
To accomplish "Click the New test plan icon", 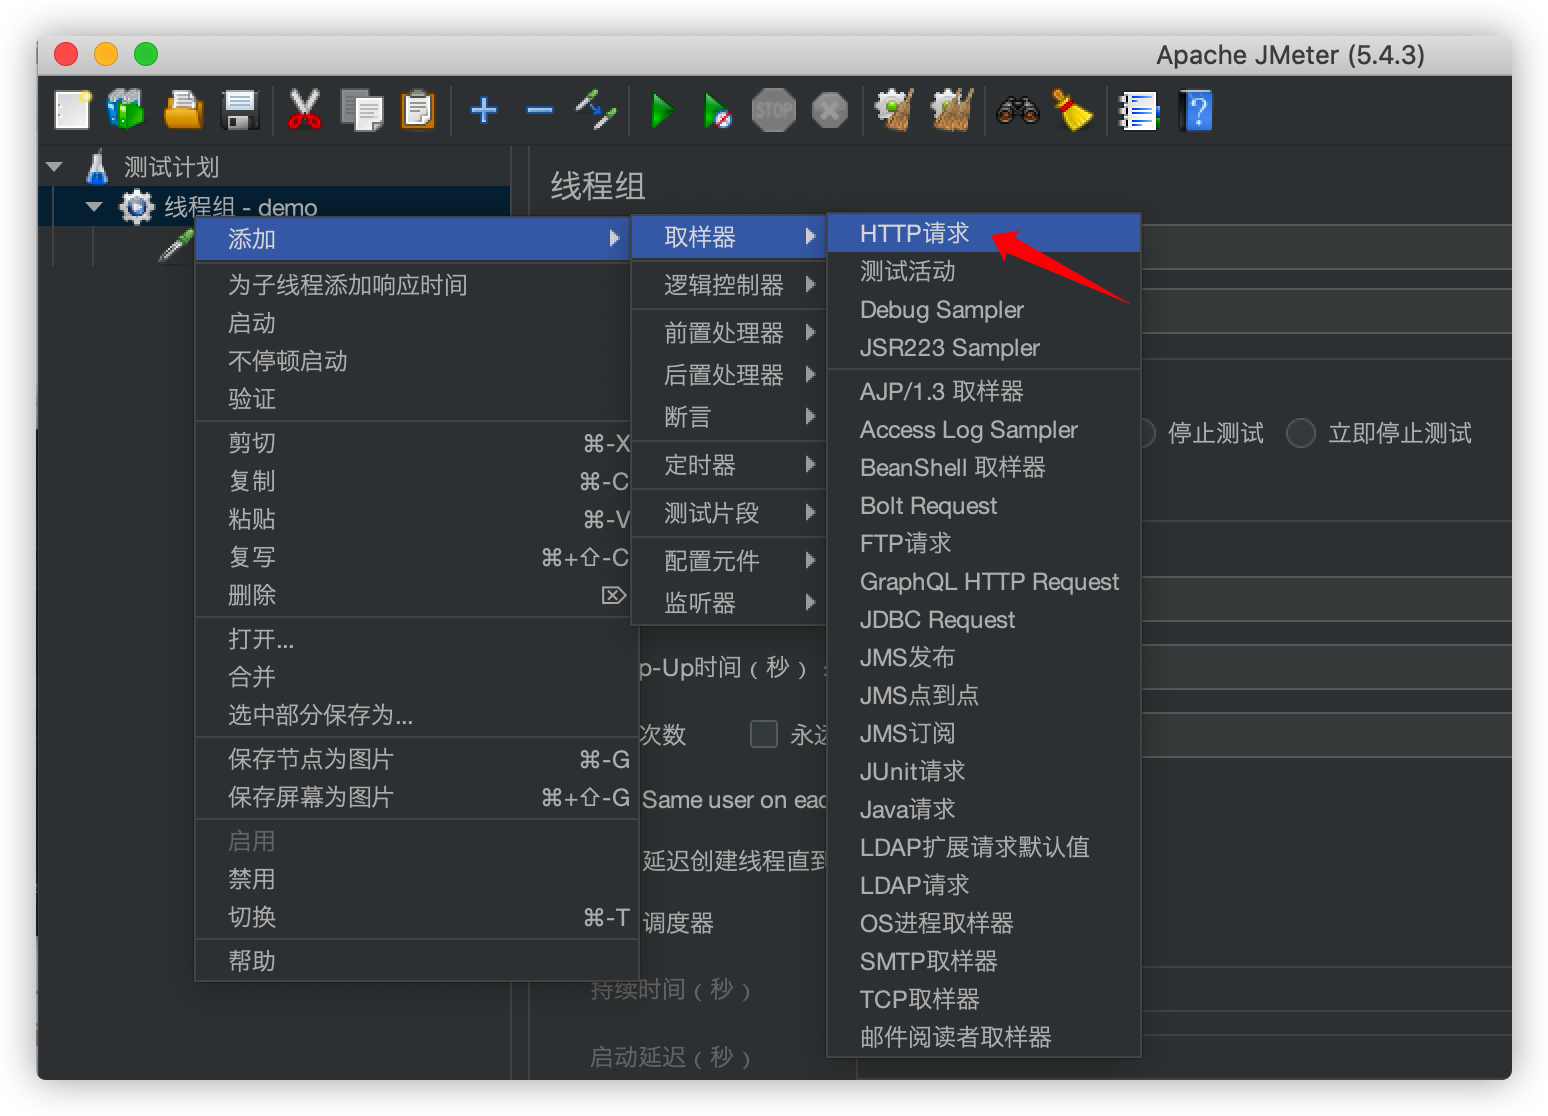I will 72,110.
